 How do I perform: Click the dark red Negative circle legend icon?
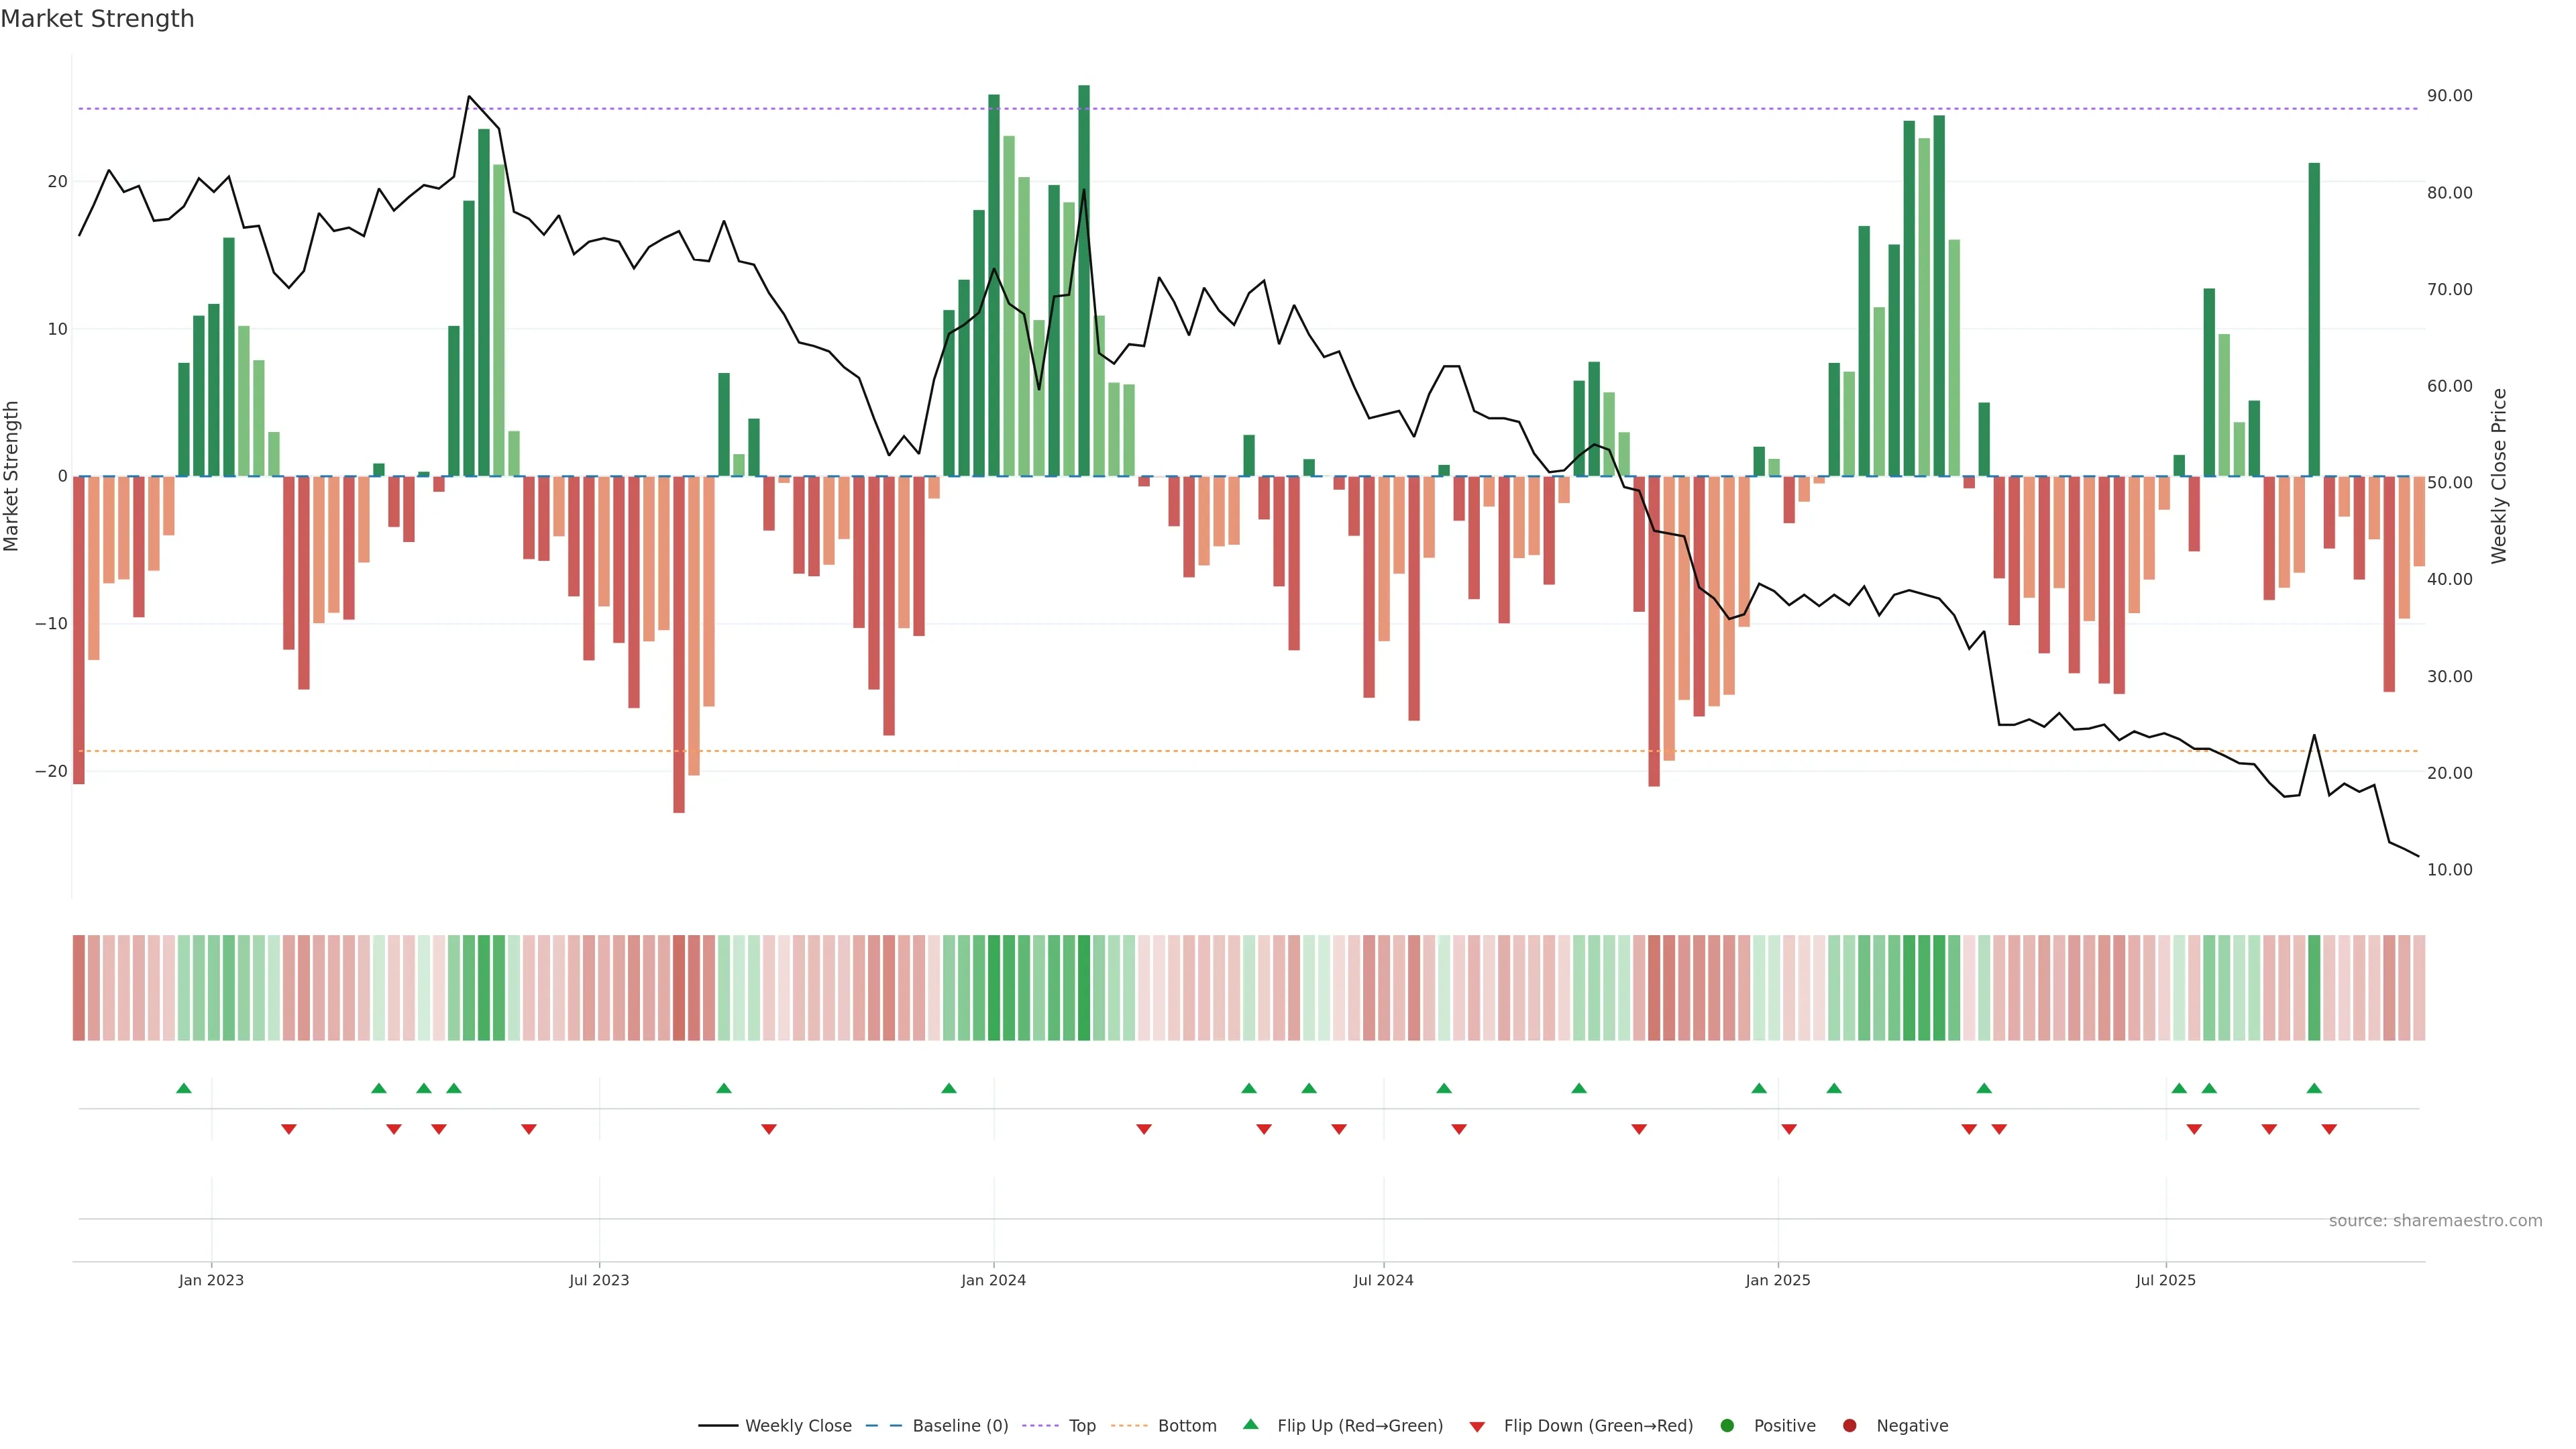1849,1426
